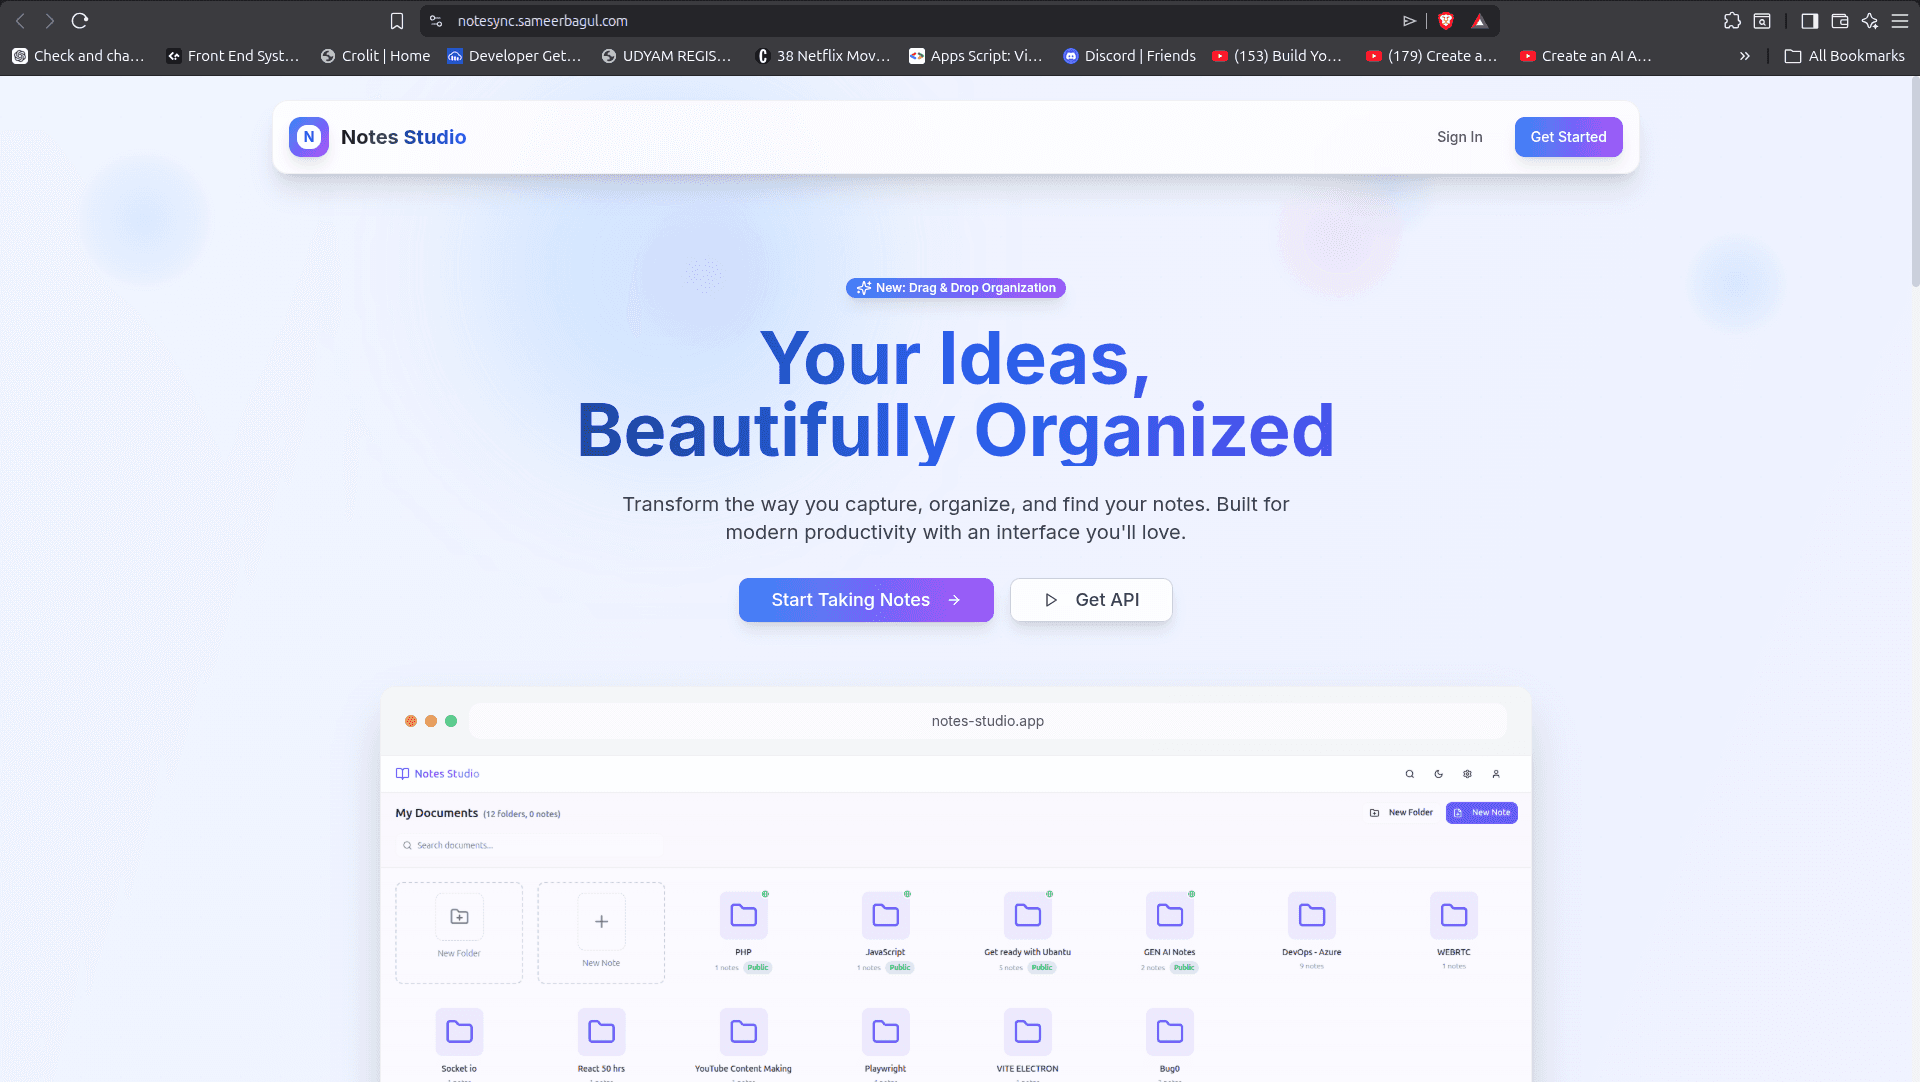The width and height of the screenshot is (1920, 1082).
Task: Click the browser back arrow
Action: pyautogui.click(x=20, y=20)
